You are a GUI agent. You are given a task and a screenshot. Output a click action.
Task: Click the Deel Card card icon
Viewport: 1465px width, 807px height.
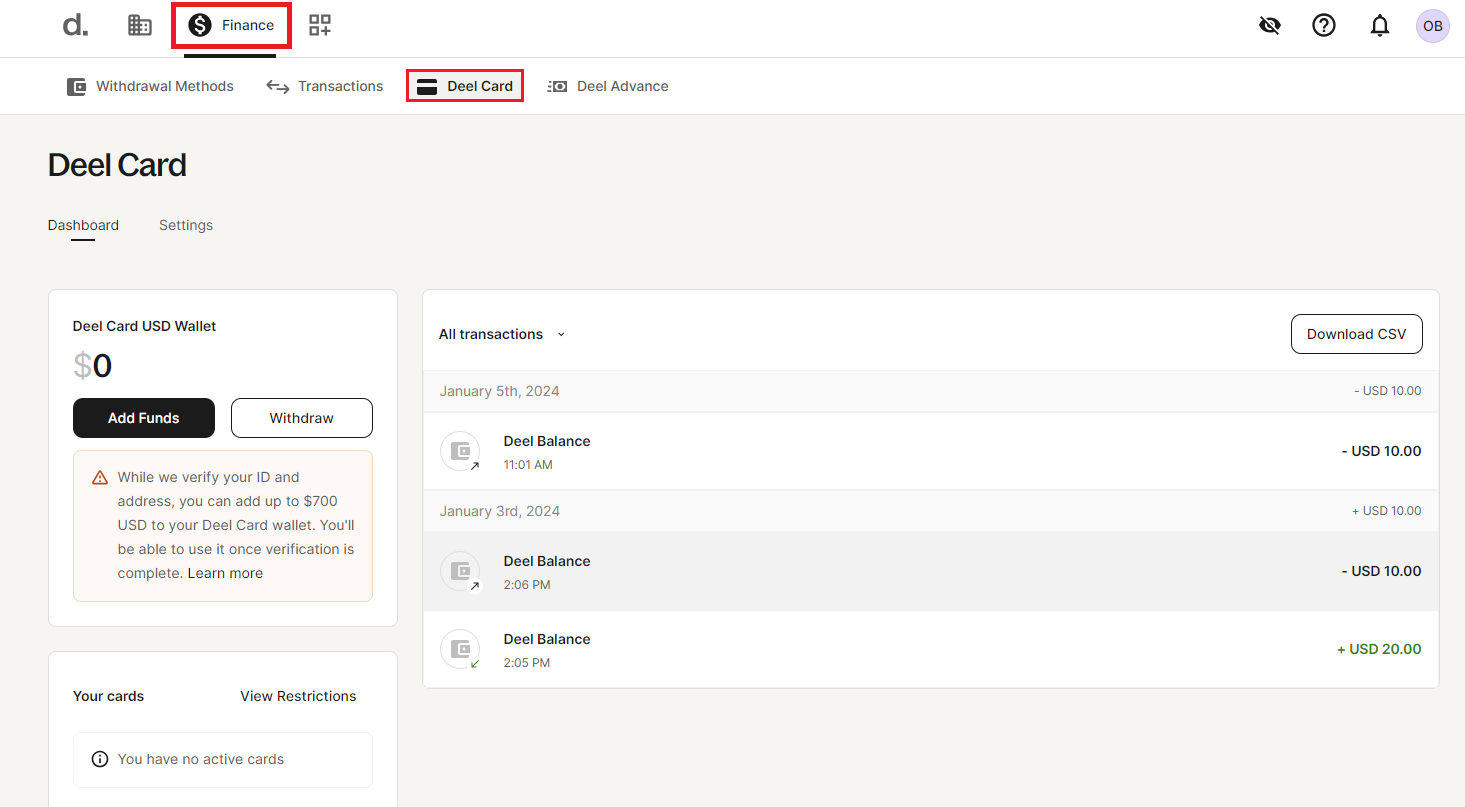click(x=427, y=87)
